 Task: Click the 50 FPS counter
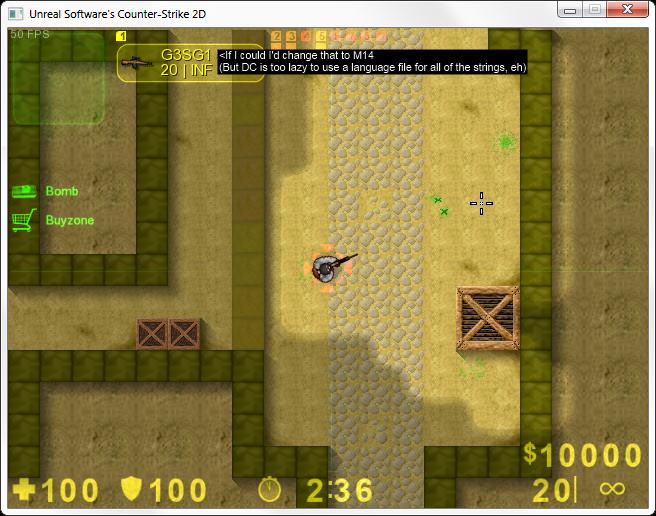coord(30,34)
